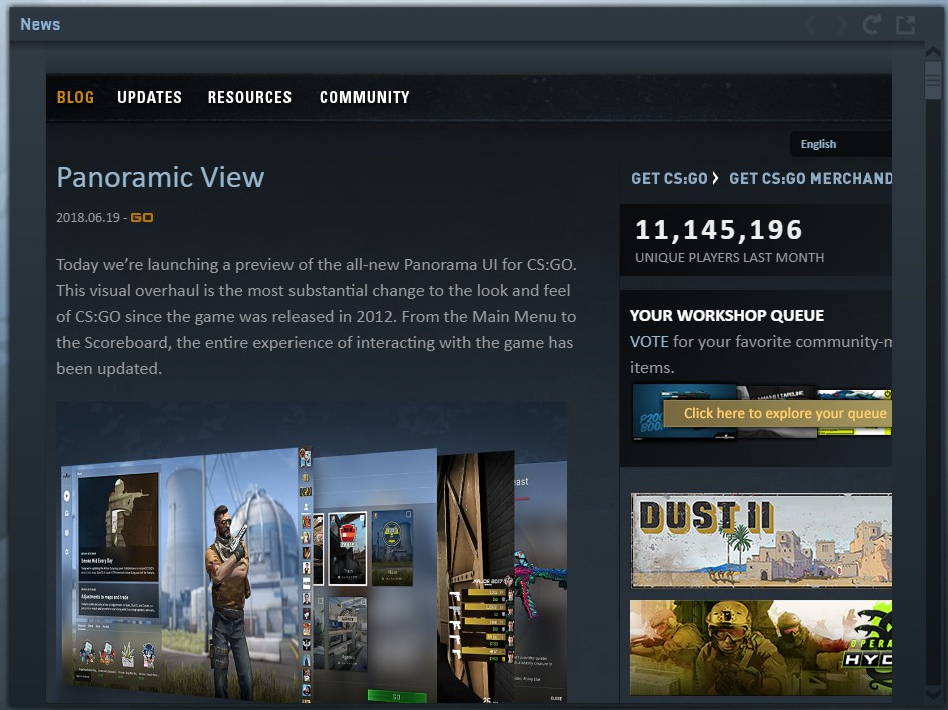Go back with the left arrow icon
The height and width of the screenshot is (710, 948).
[811, 25]
